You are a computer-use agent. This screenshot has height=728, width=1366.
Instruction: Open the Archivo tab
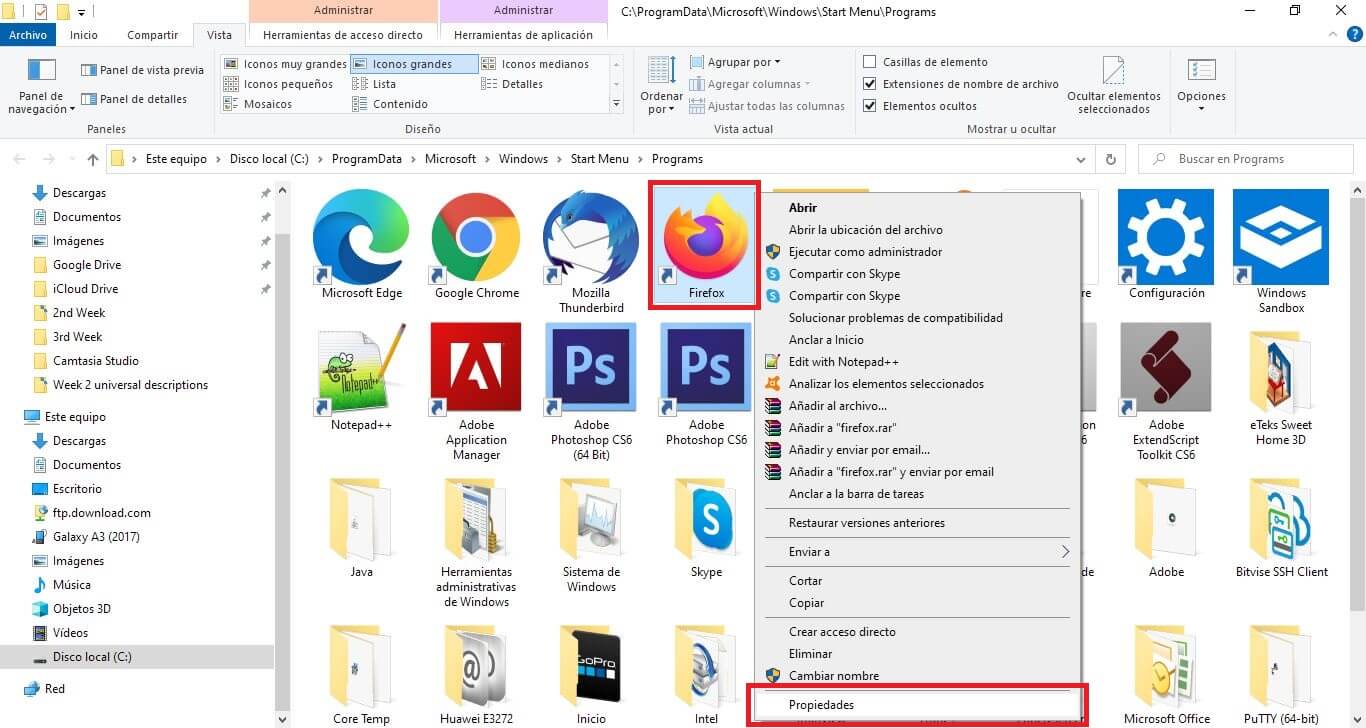point(27,35)
